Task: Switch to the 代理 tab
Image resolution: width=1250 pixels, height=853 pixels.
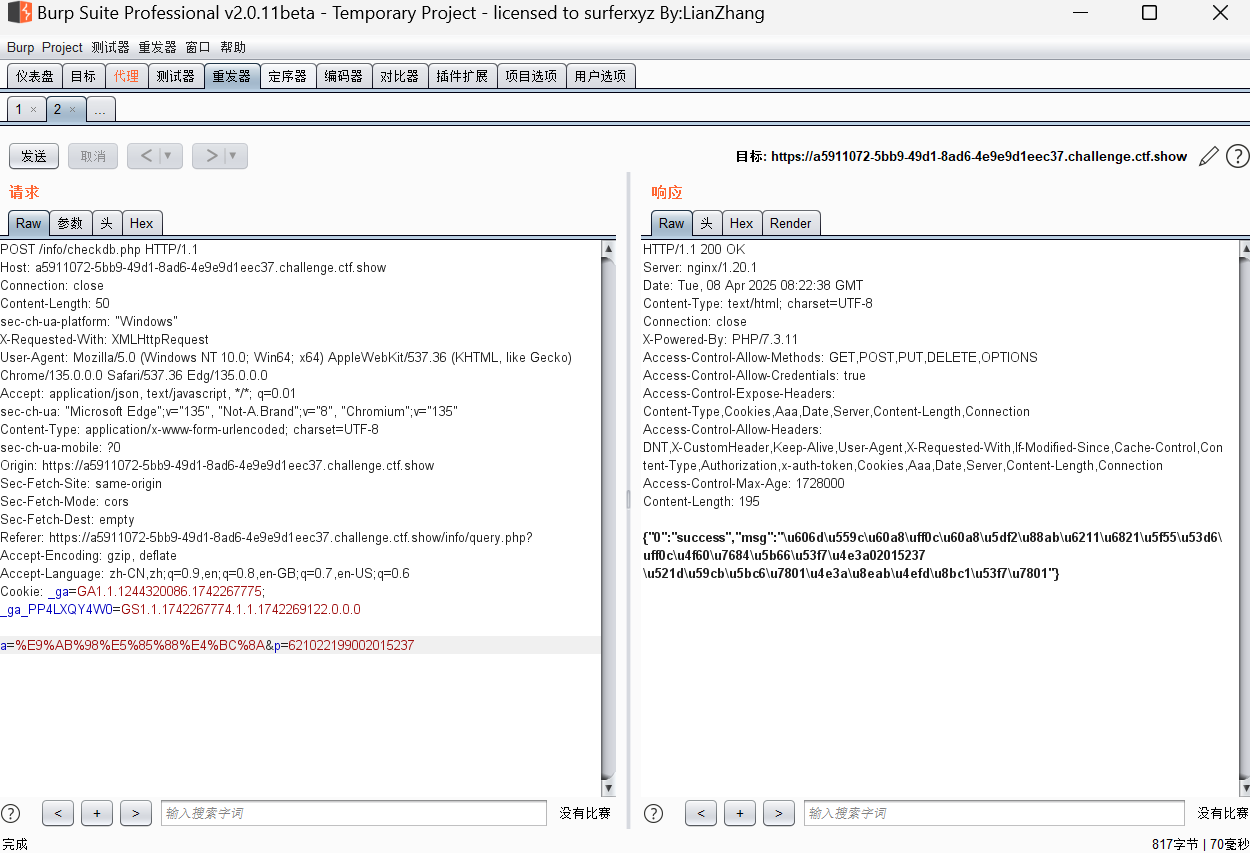Action: [x=126, y=76]
